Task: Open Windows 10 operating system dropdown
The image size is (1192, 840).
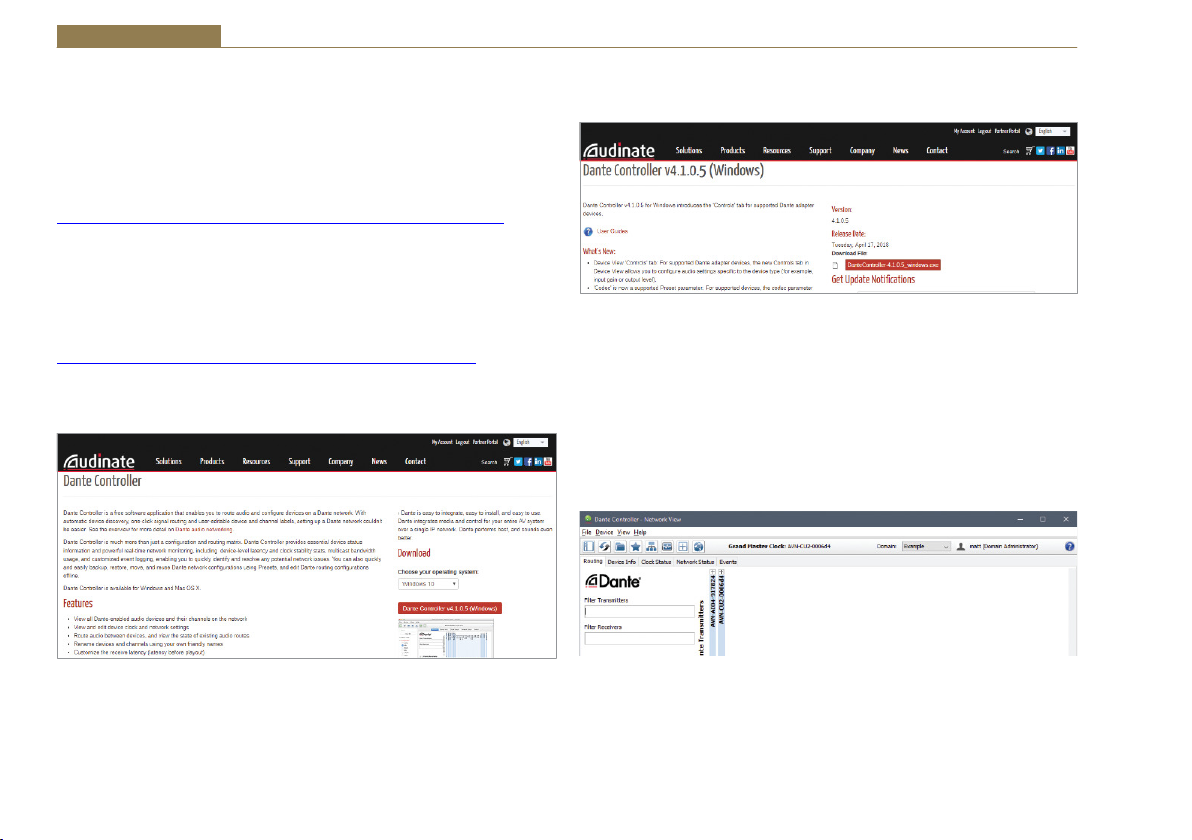Action: point(428,584)
